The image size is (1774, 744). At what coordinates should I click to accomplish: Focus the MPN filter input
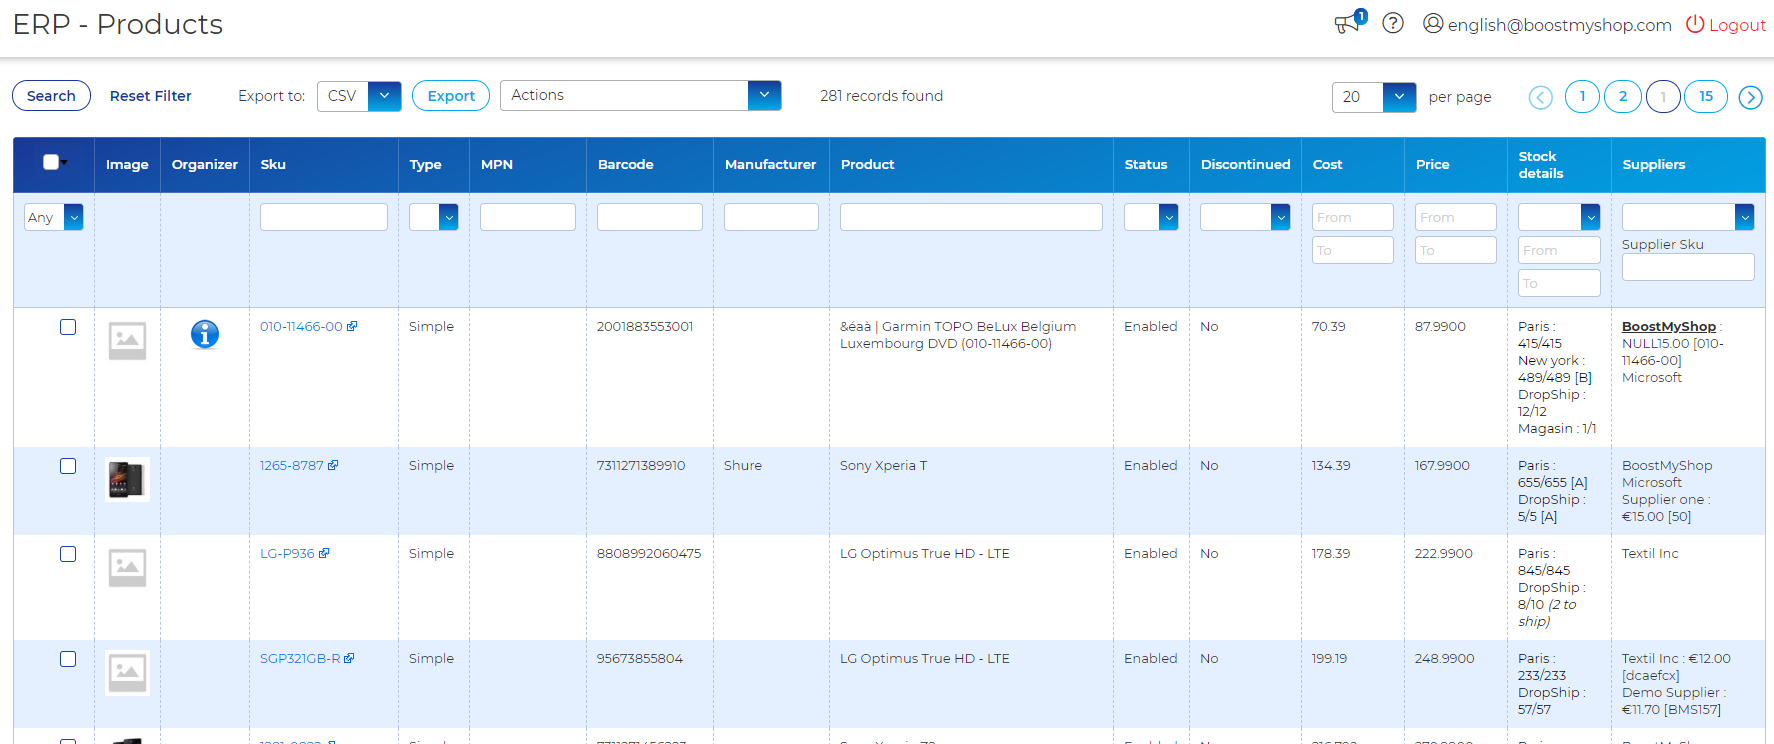click(528, 217)
